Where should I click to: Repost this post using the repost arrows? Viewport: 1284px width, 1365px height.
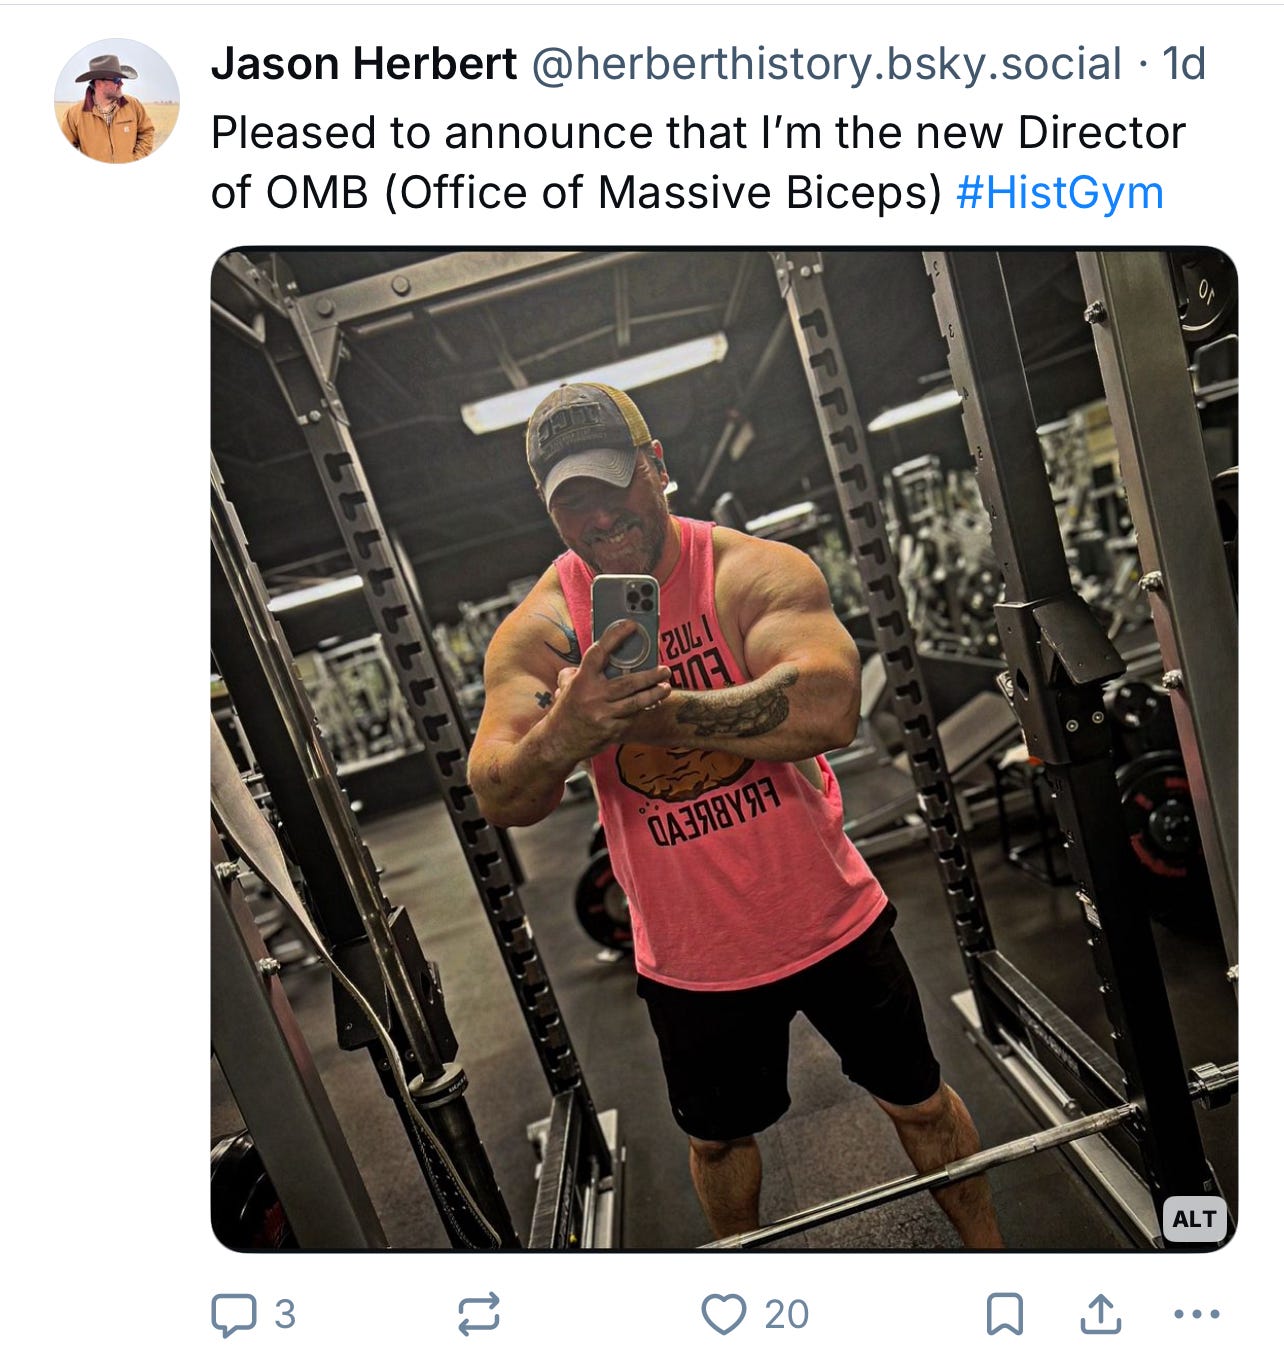point(479,1314)
